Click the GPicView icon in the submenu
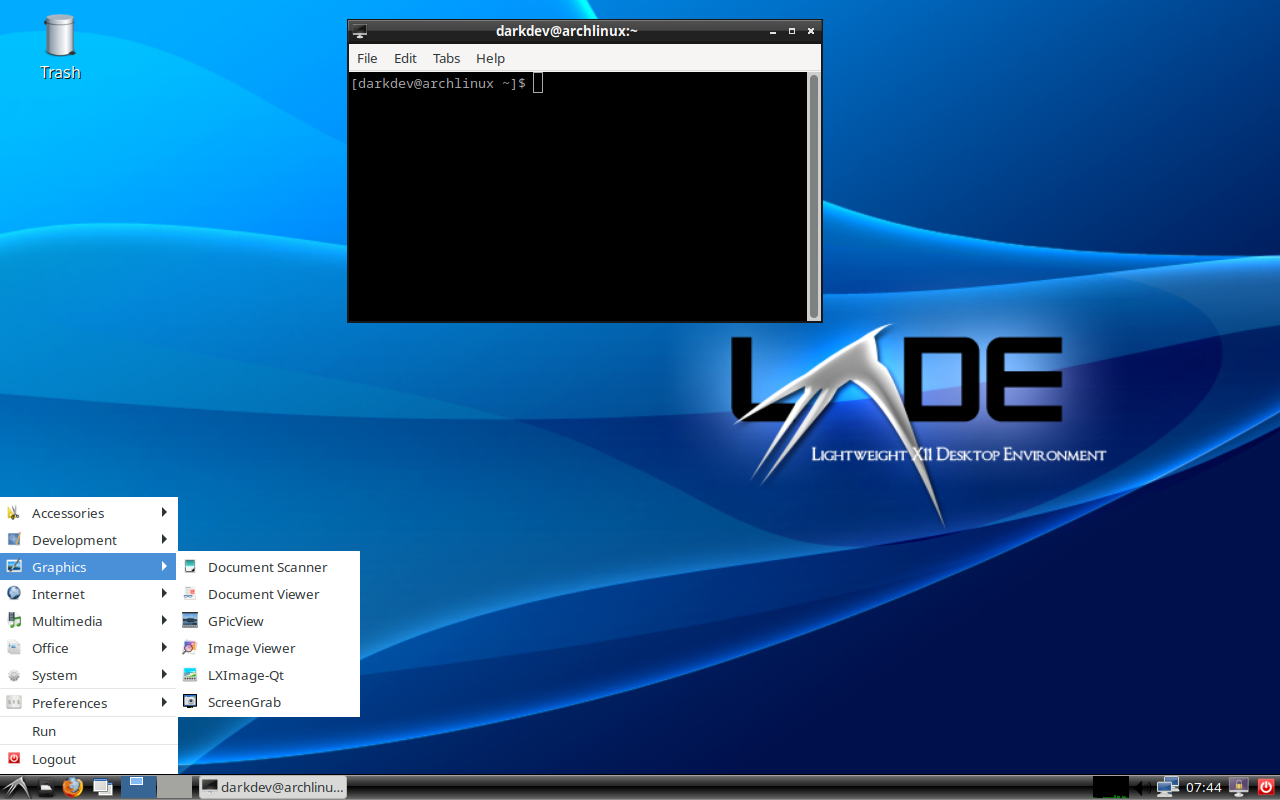 click(x=190, y=621)
